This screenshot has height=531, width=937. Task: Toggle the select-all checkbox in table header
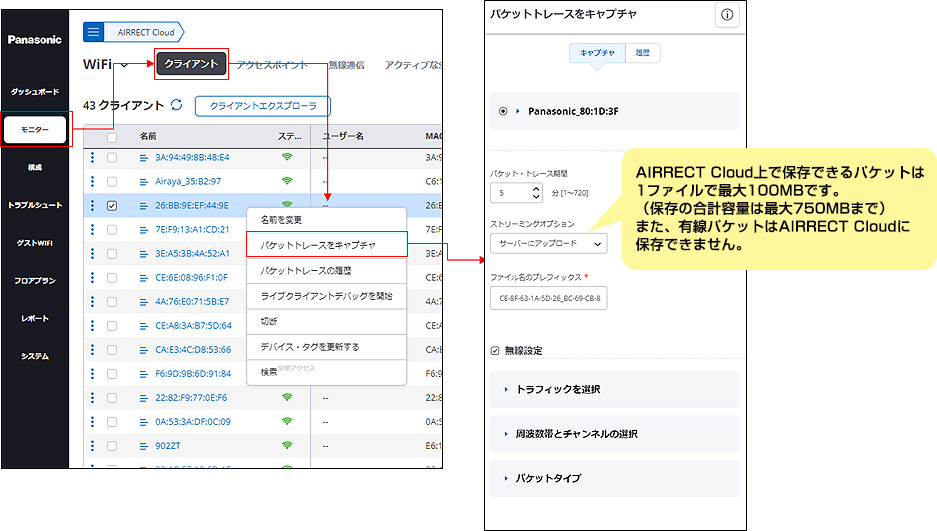(112, 137)
